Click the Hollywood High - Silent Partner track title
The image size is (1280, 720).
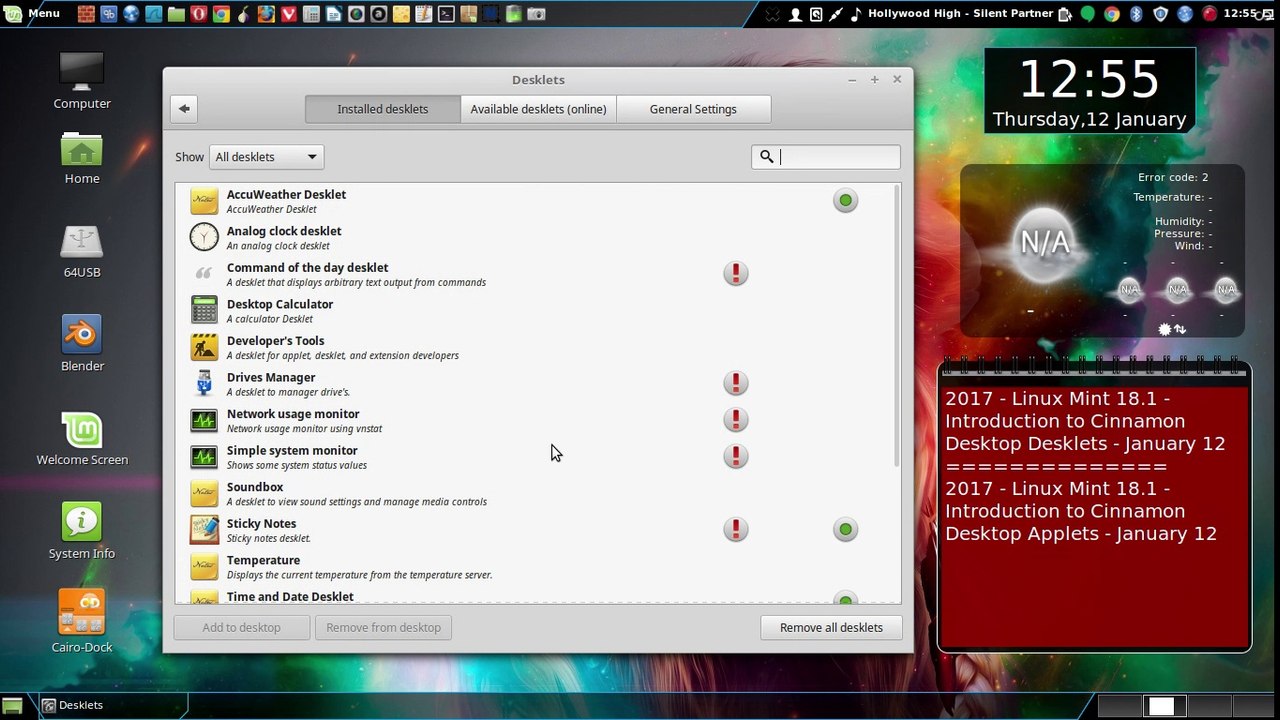click(x=960, y=14)
